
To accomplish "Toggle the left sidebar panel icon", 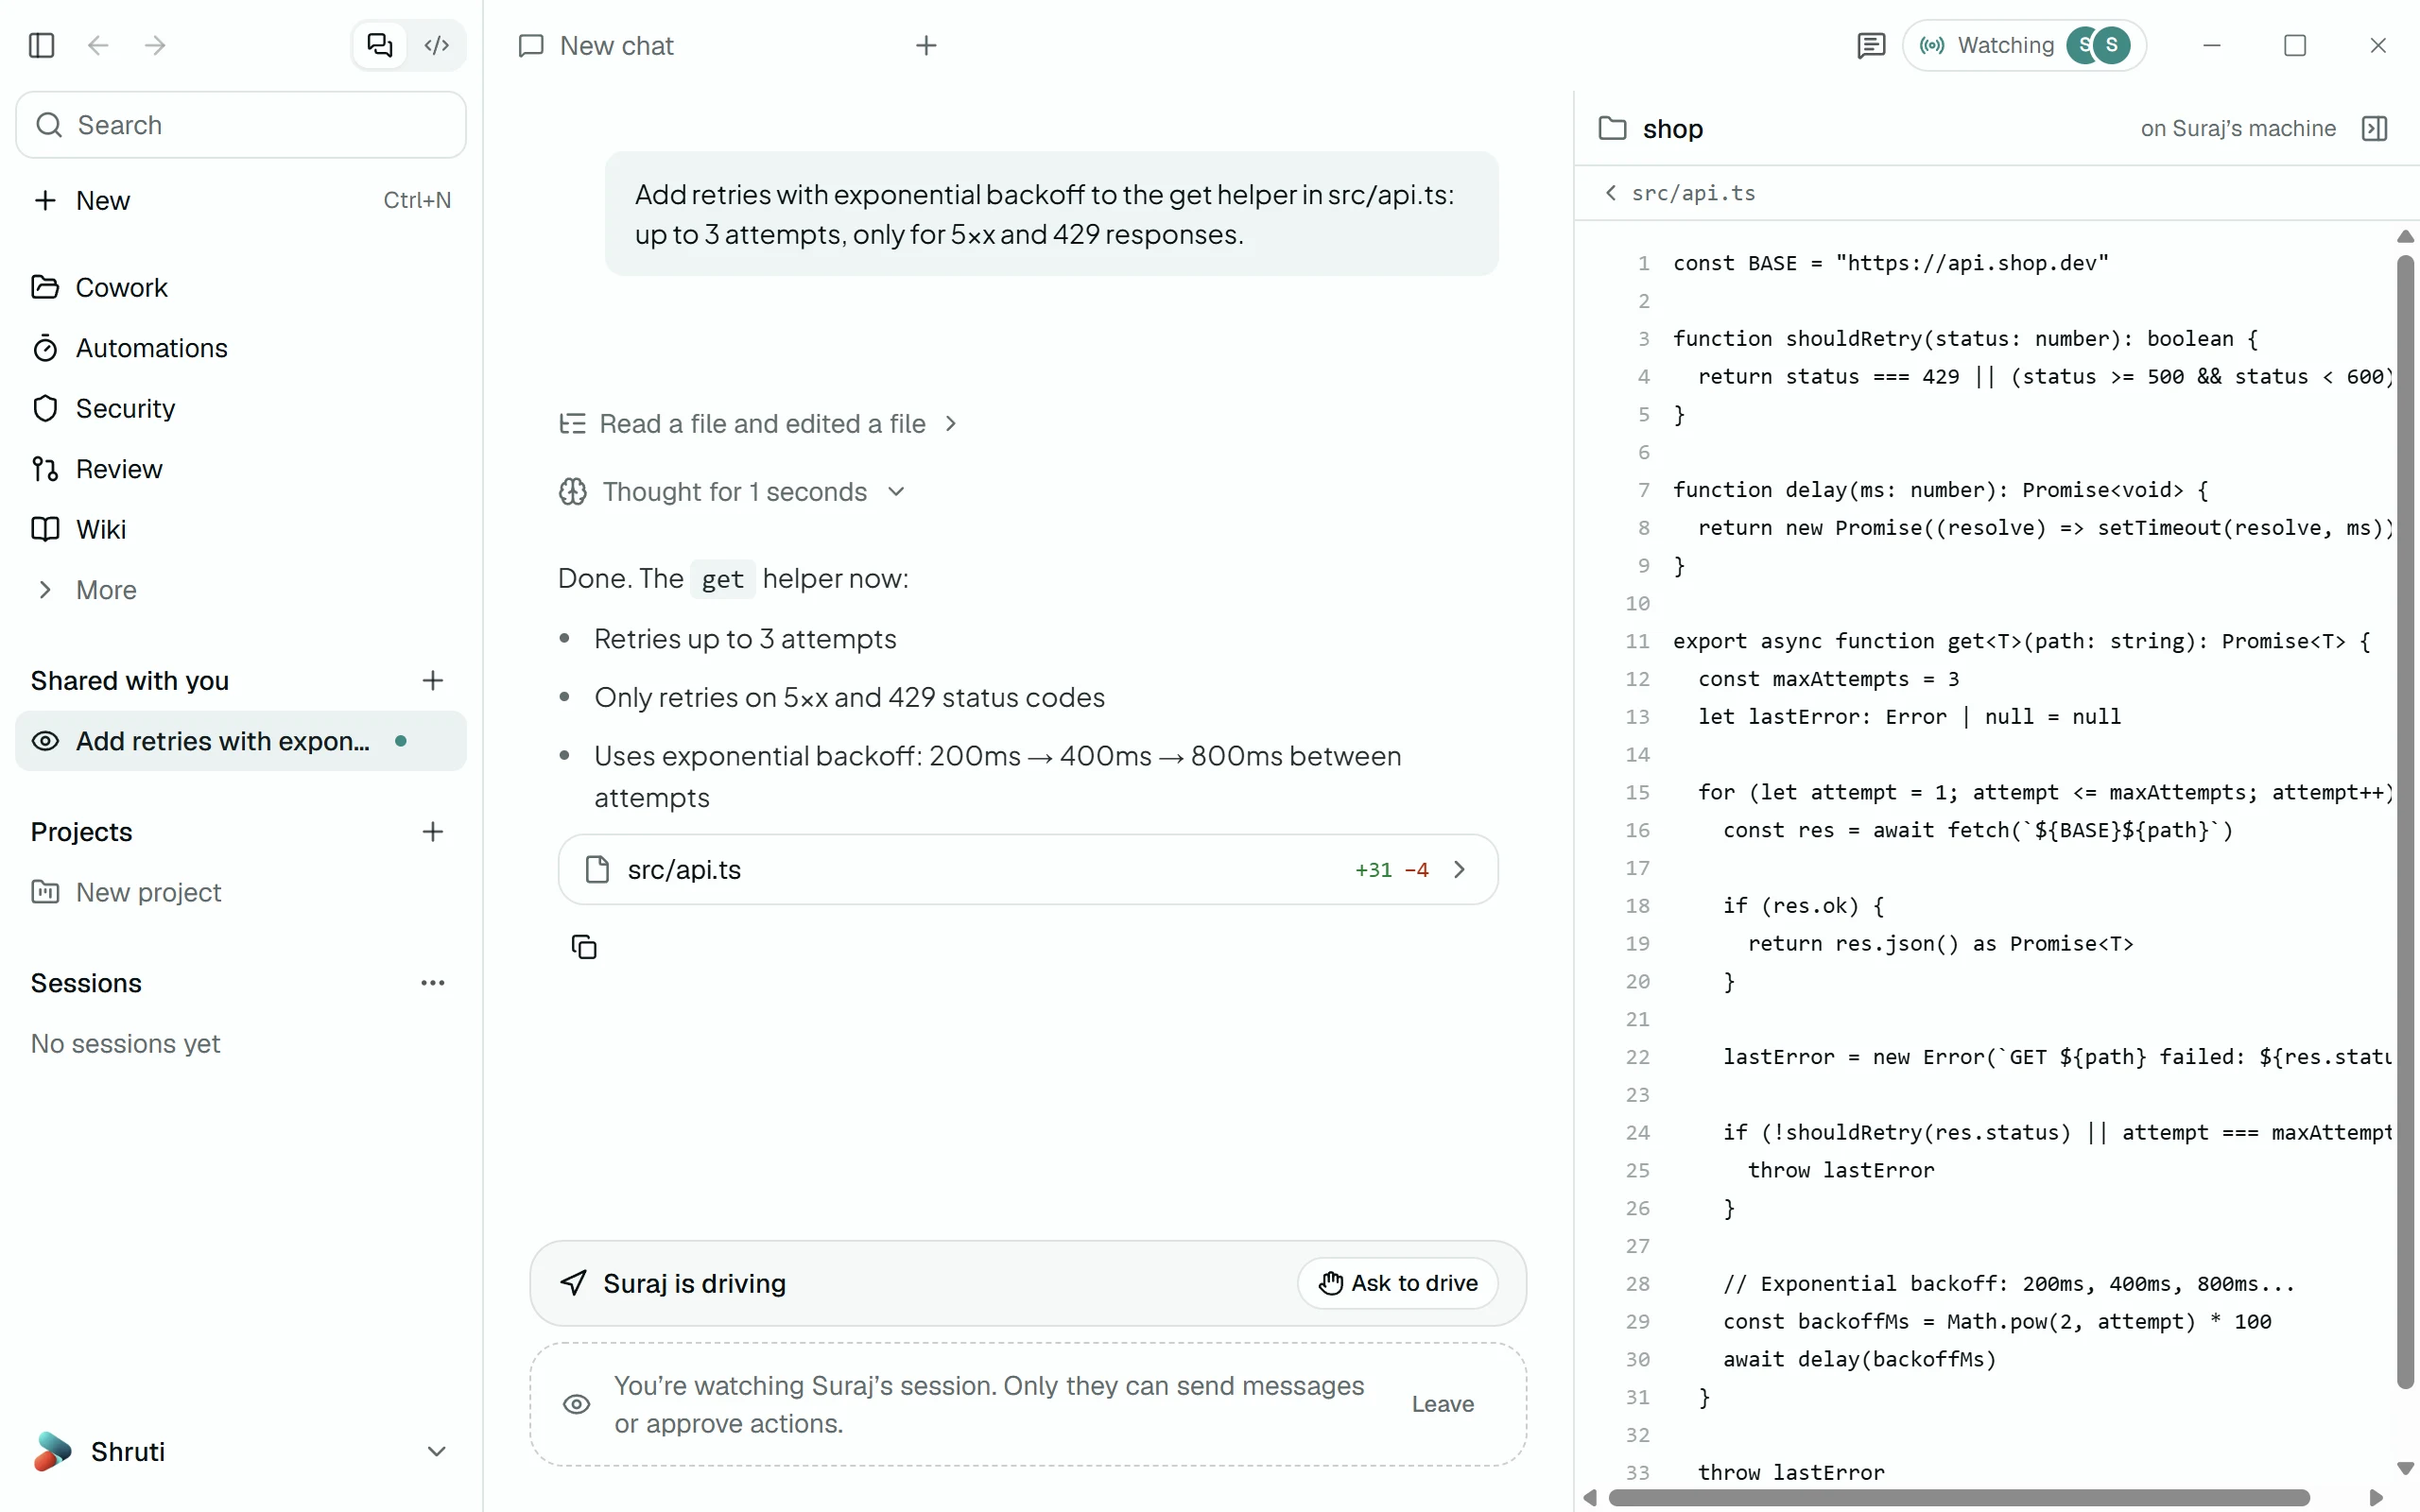I will coord(41,45).
